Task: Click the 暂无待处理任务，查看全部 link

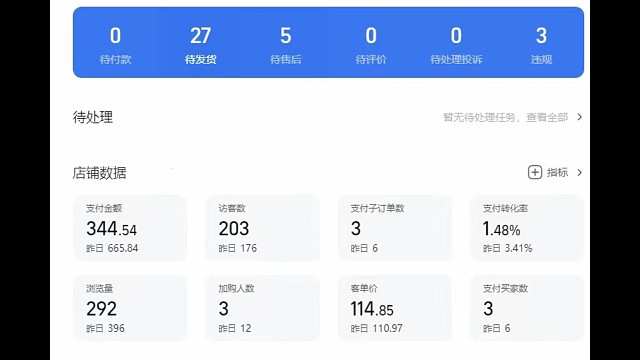Action: click(x=505, y=118)
